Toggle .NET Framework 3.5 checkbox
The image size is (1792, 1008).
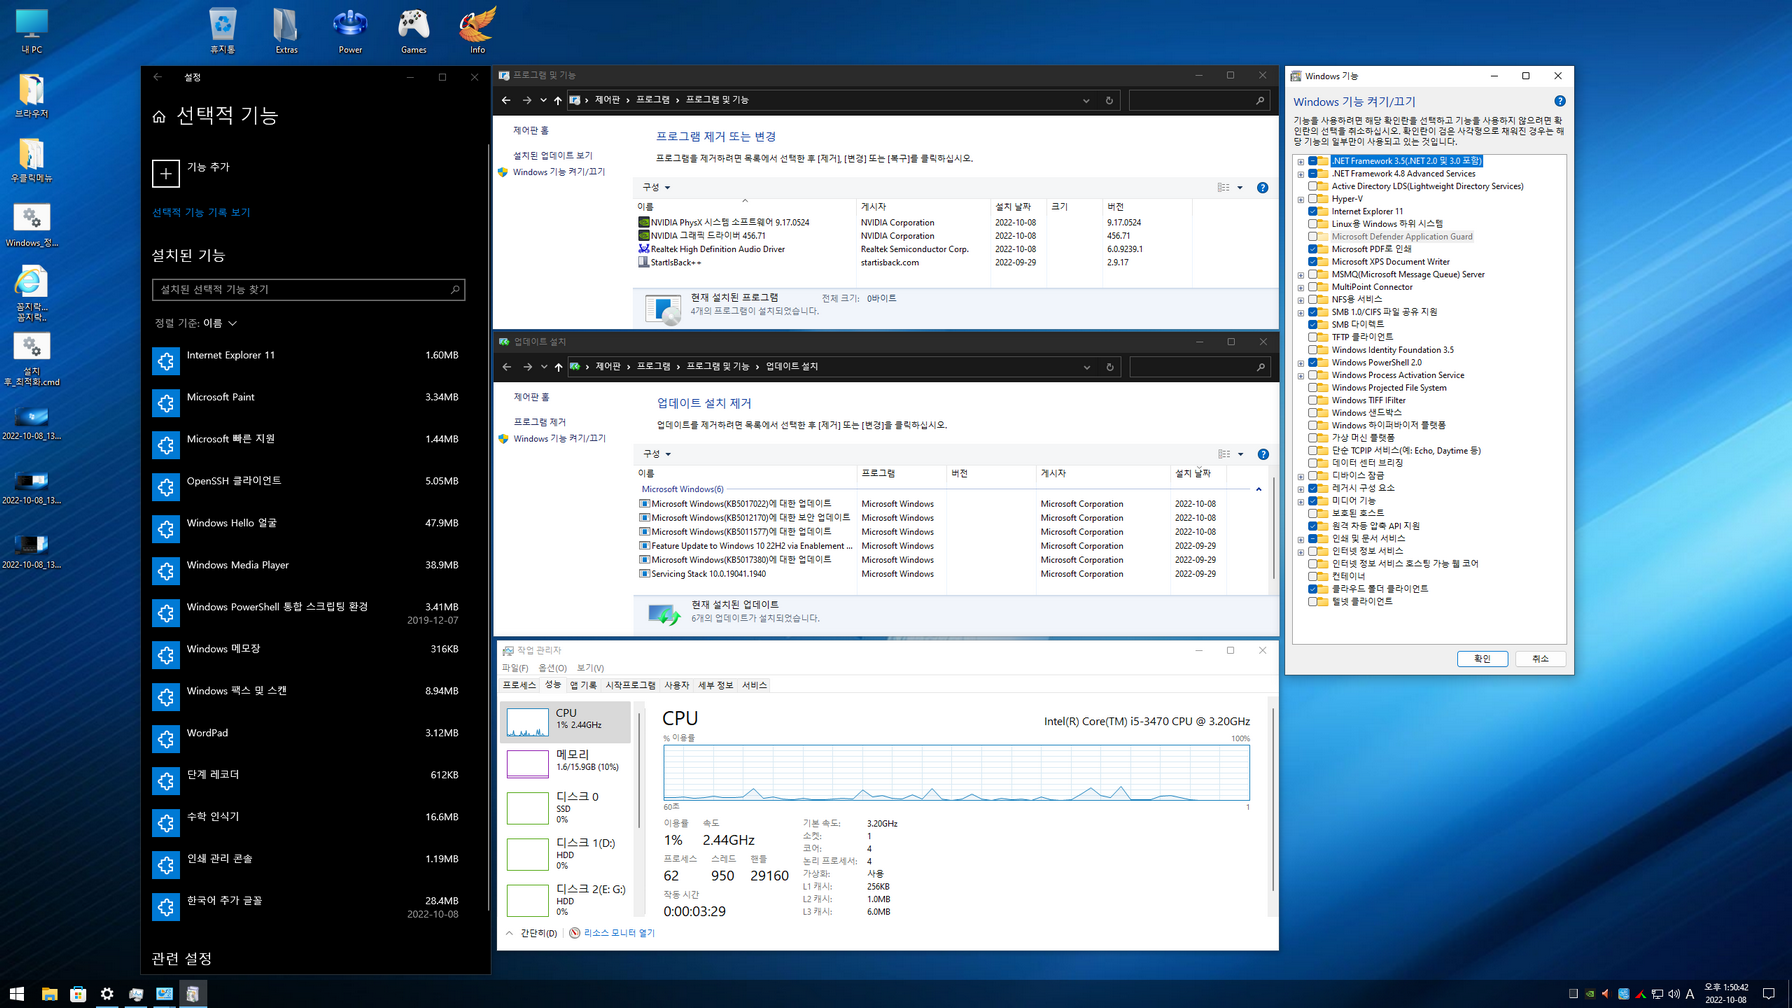[x=1313, y=161]
